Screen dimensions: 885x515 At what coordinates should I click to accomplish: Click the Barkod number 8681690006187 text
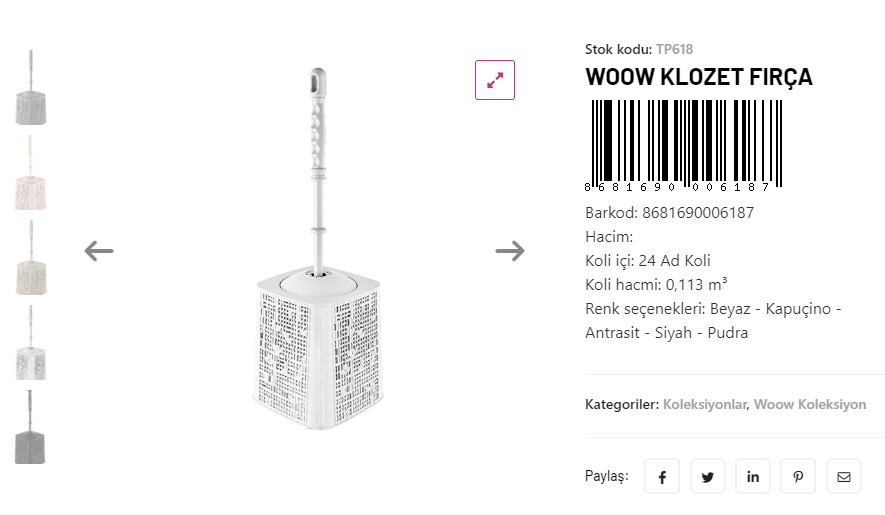(698, 212)
